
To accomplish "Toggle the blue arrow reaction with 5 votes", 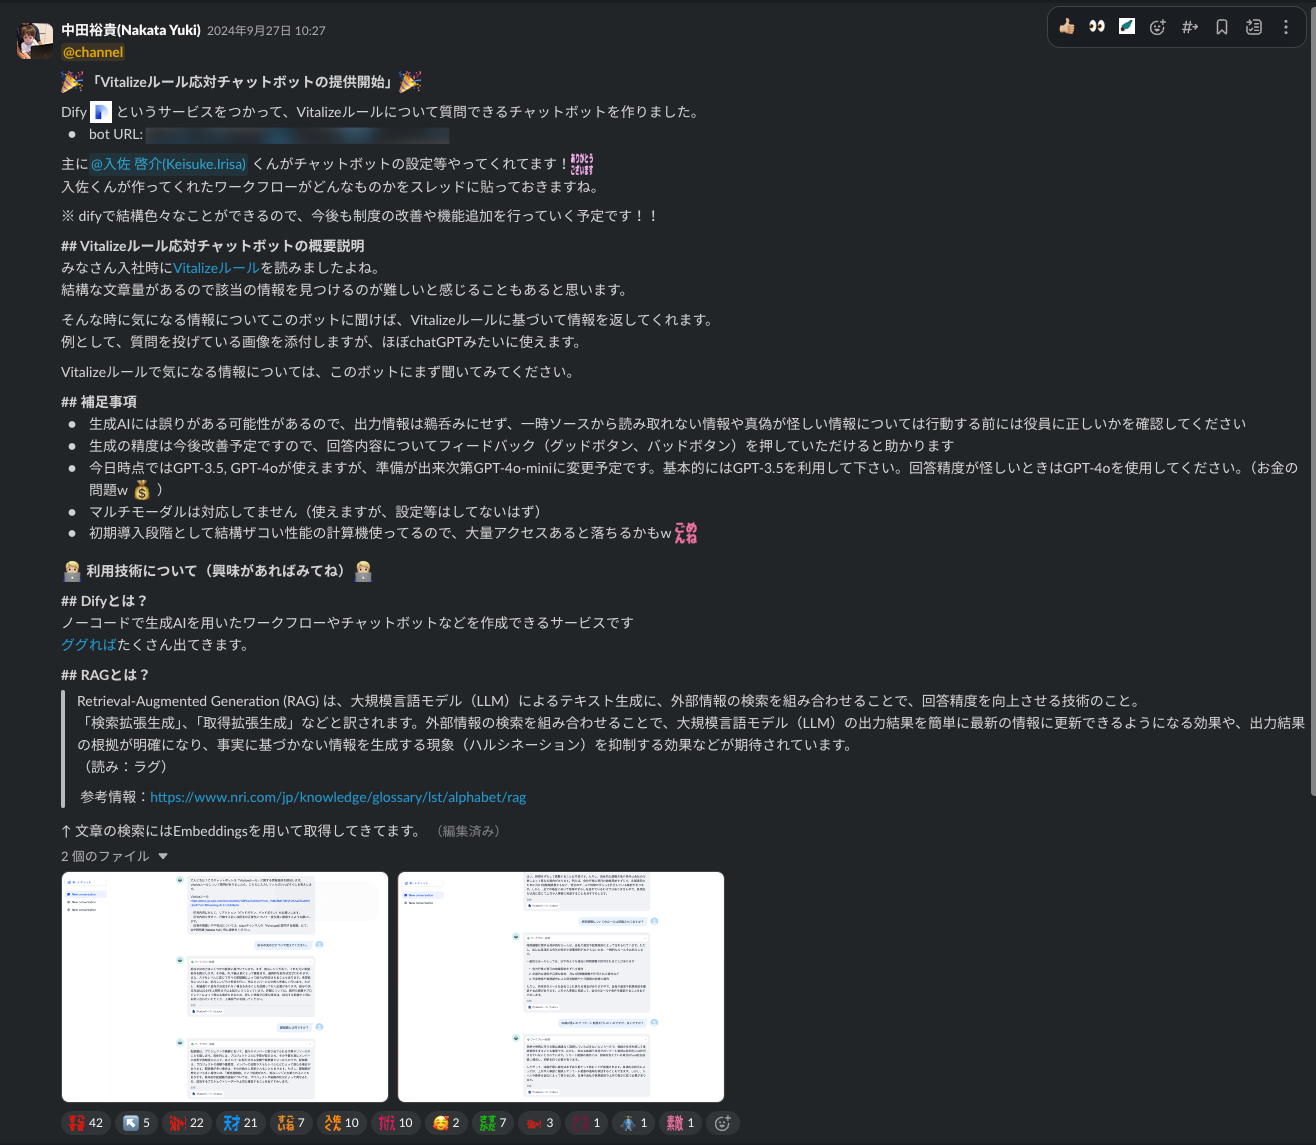I will coord(136,1122).
